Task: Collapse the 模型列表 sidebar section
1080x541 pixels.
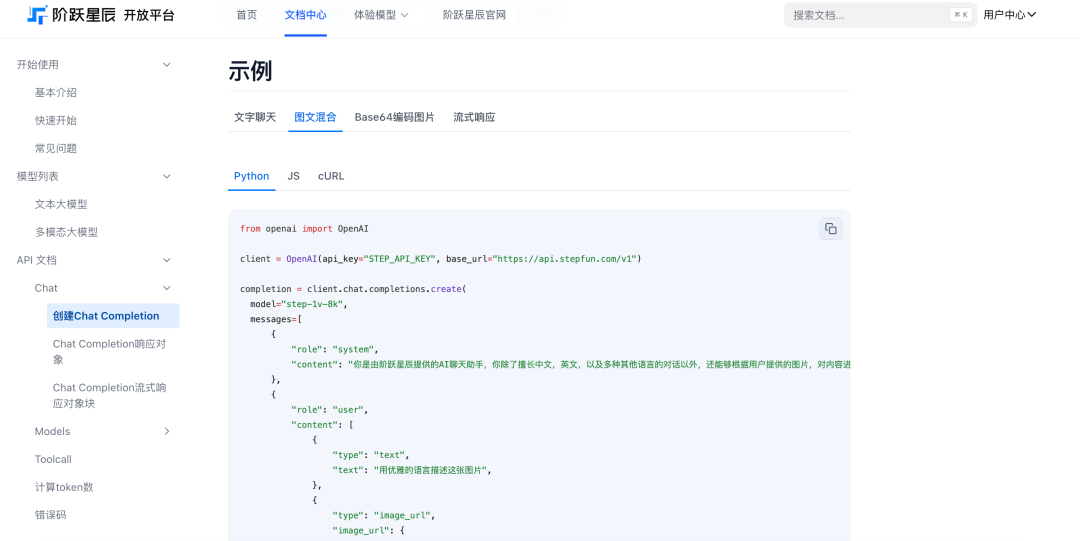Action: point(167,177)
